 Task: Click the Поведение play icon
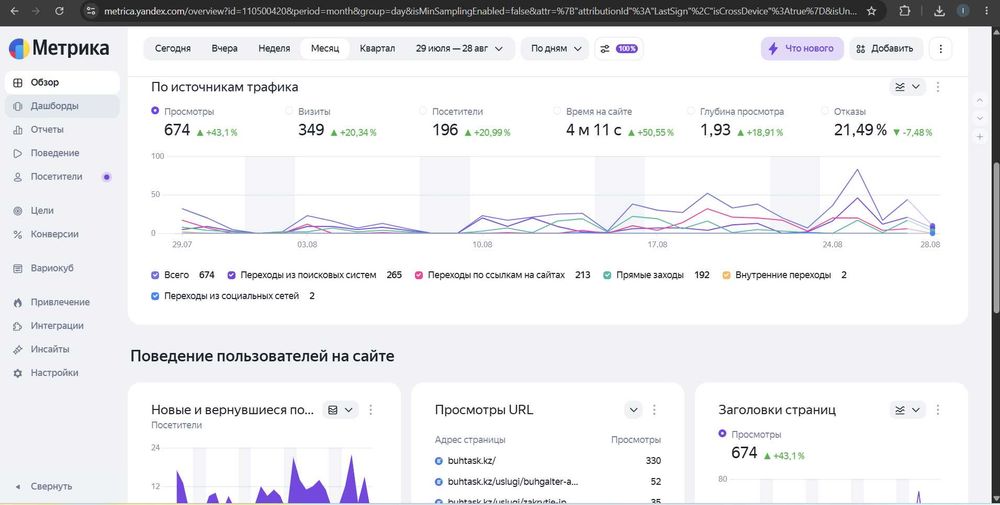pos(18,153)
